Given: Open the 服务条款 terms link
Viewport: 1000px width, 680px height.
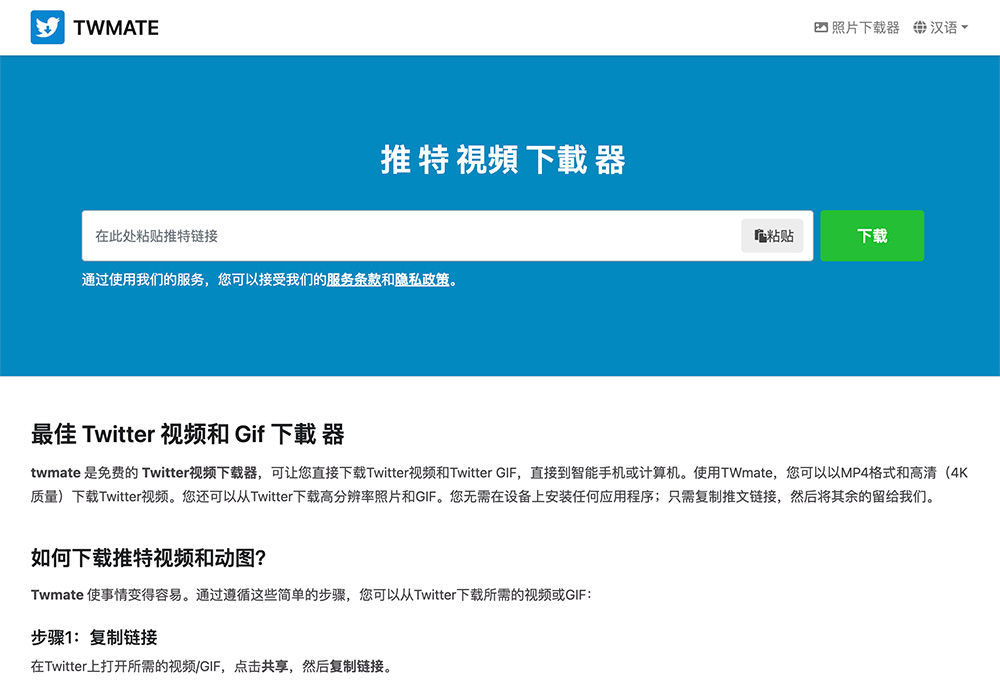Looking at the screenshot, I should 353,279.
